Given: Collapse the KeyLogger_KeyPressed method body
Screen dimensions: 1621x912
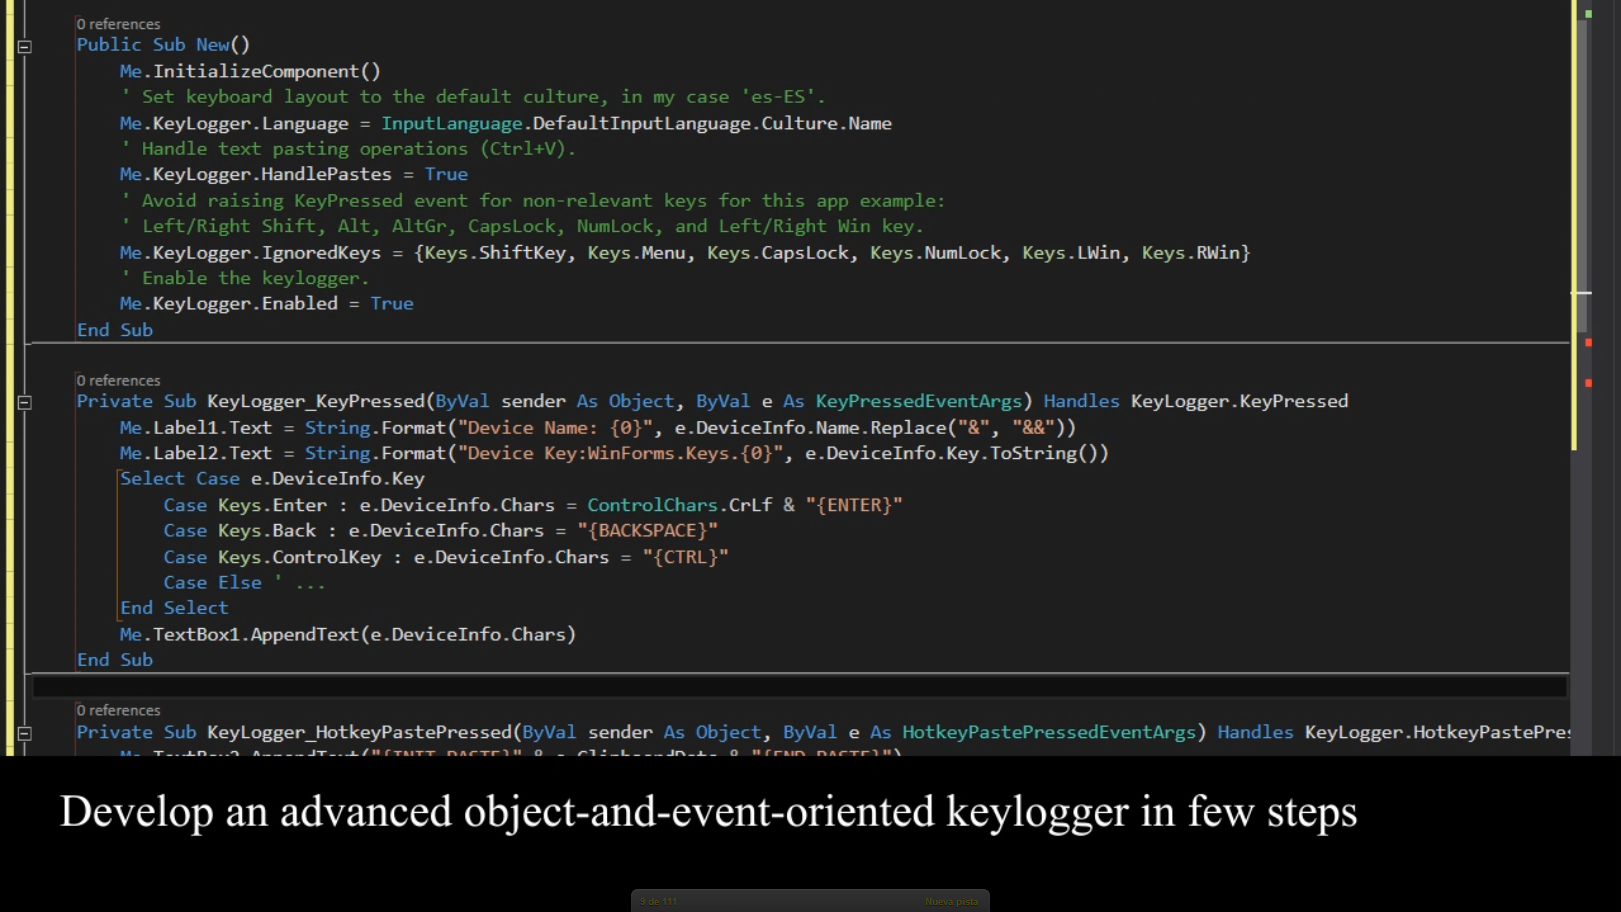Looking at the screenshot, I should 24,401.
